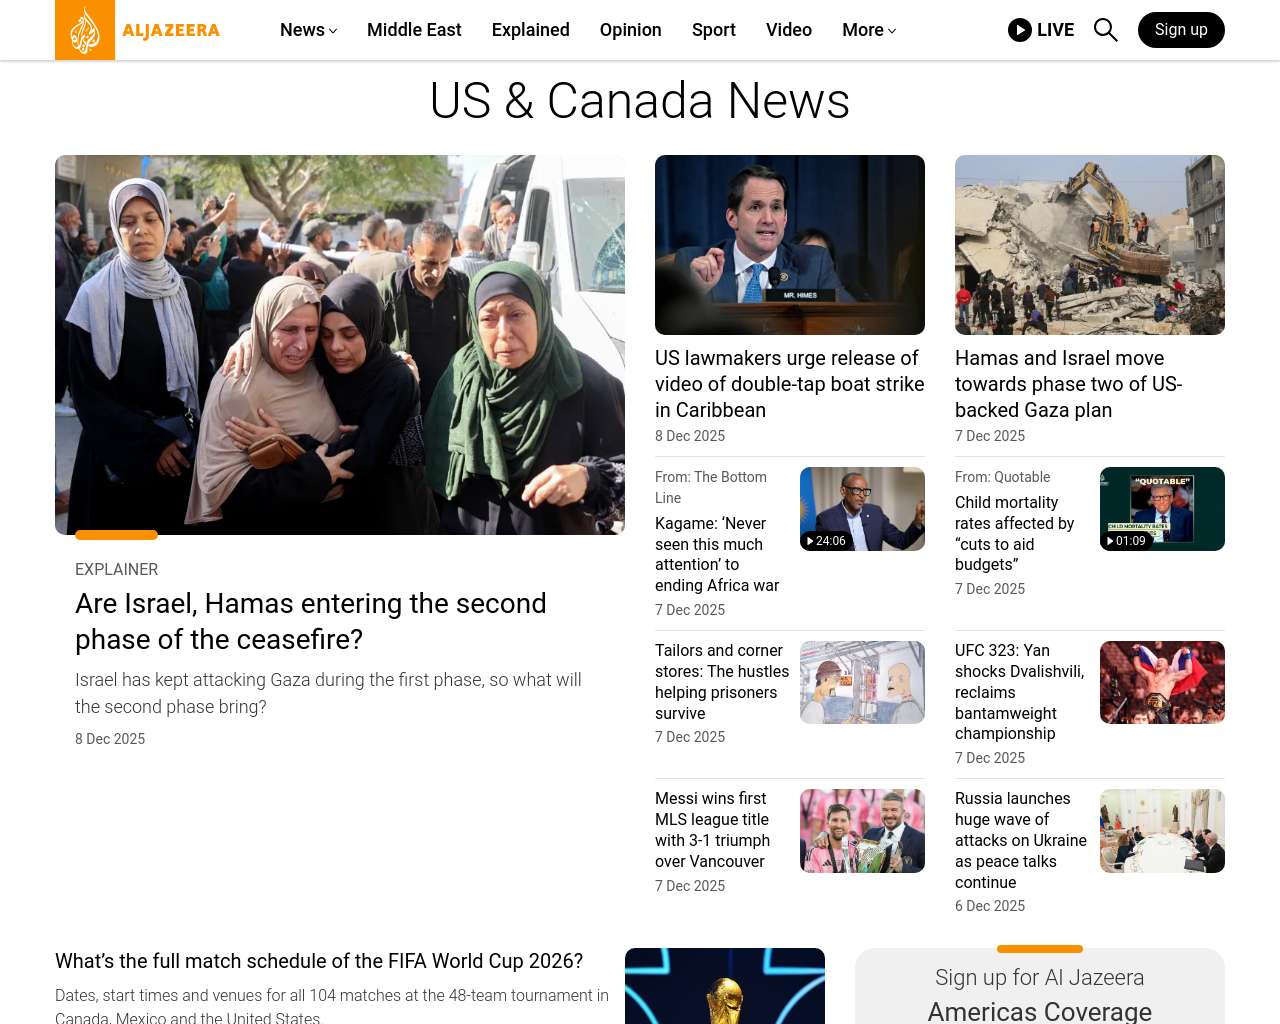The image size is (1280, 1024).
Task: Expand the News dropdown chevron
Action: coord(333,31)
